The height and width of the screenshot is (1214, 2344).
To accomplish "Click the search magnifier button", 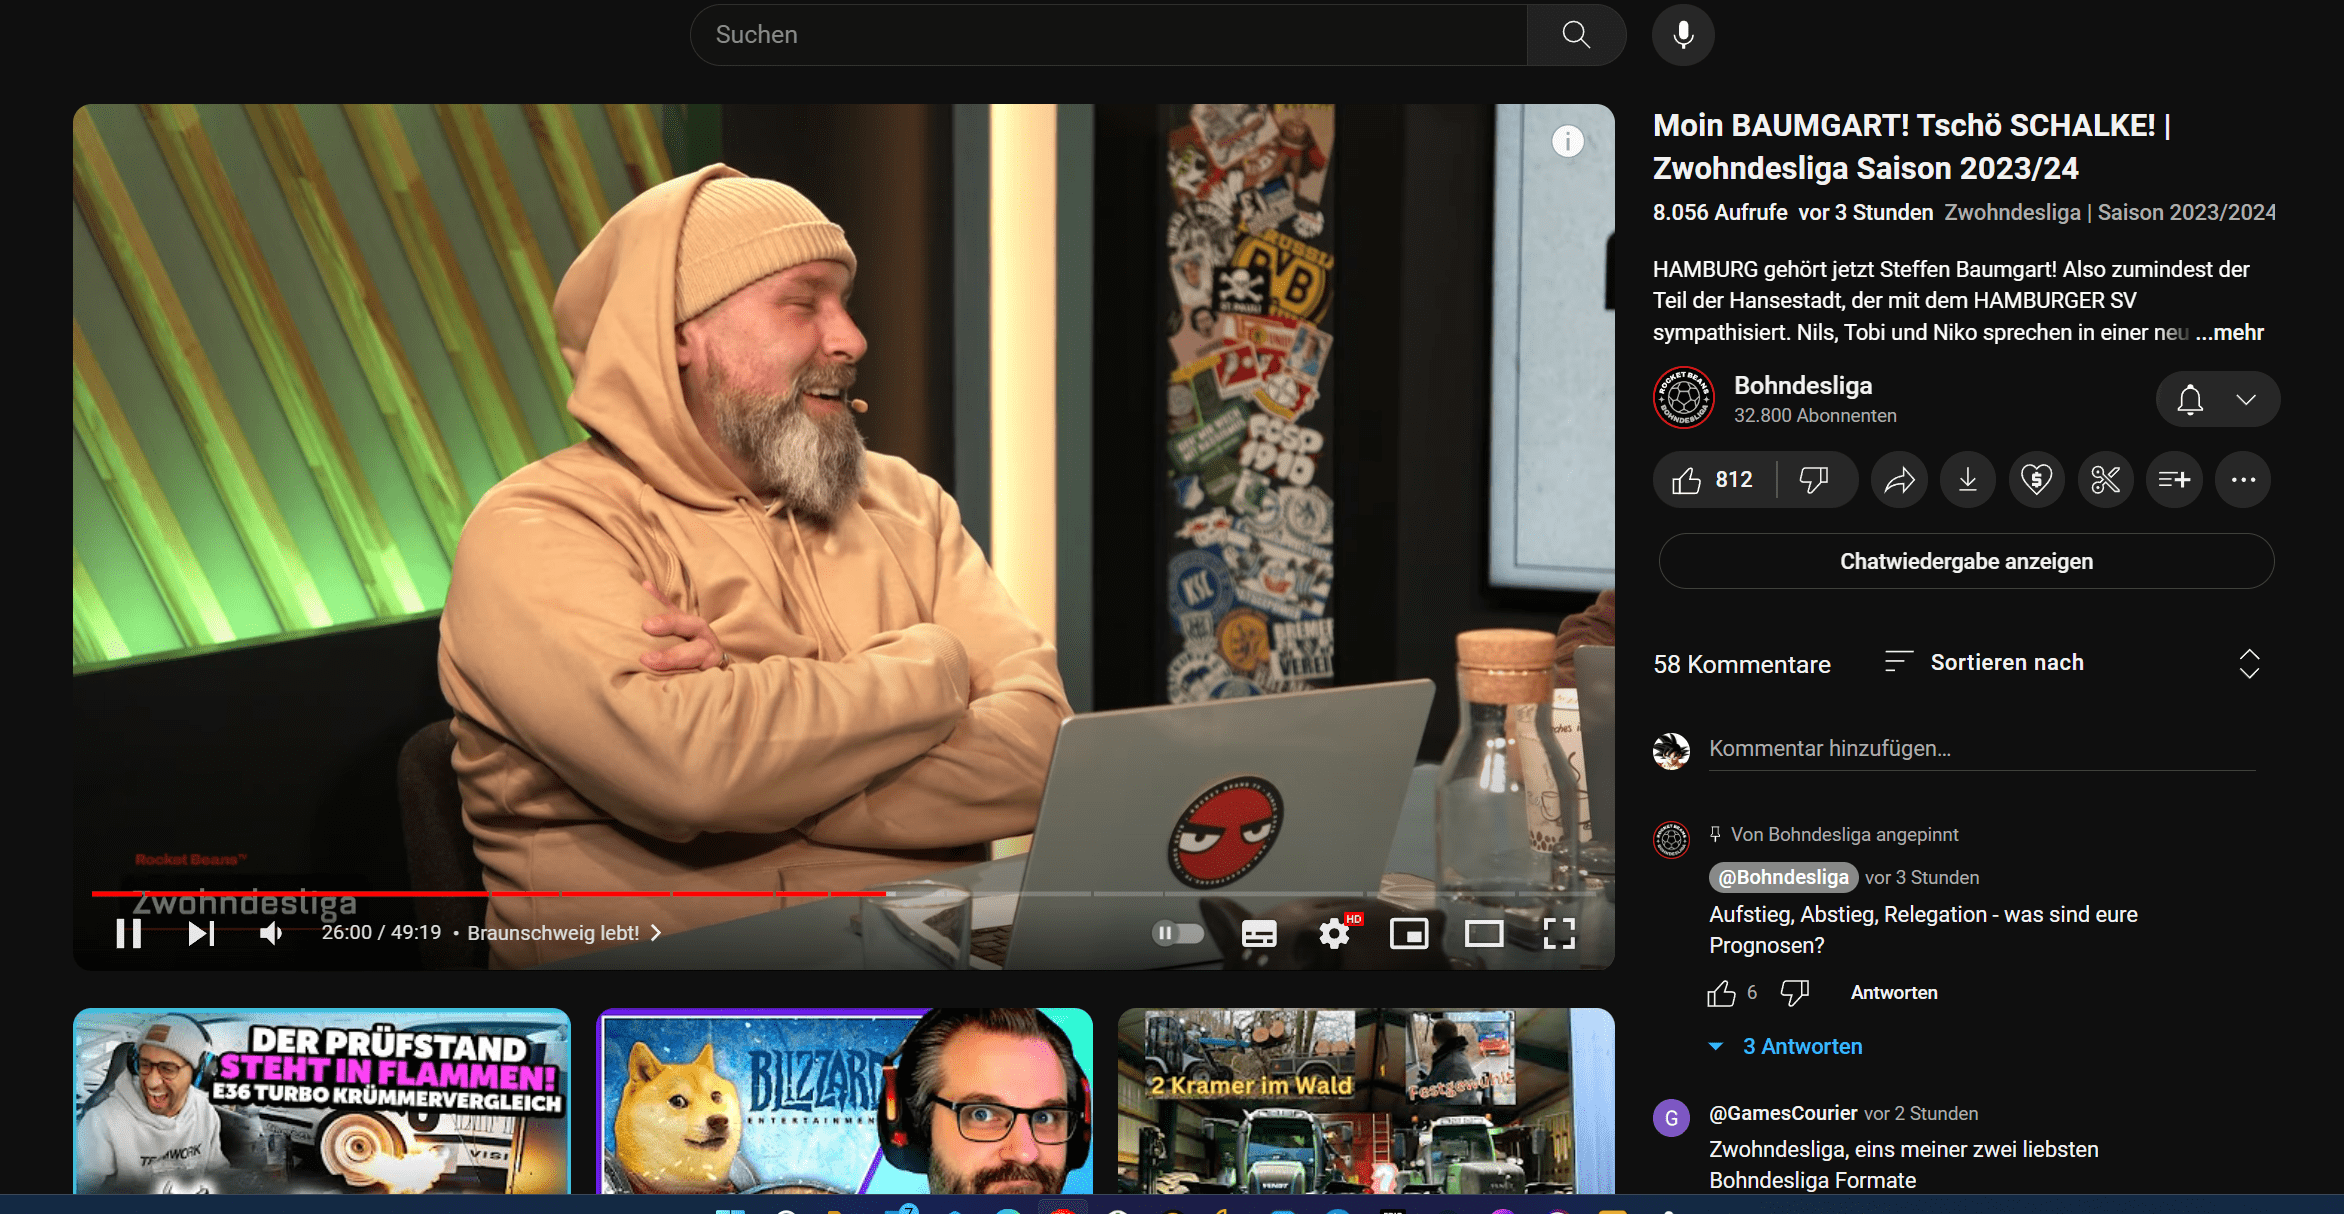I will pos(1576,35).
